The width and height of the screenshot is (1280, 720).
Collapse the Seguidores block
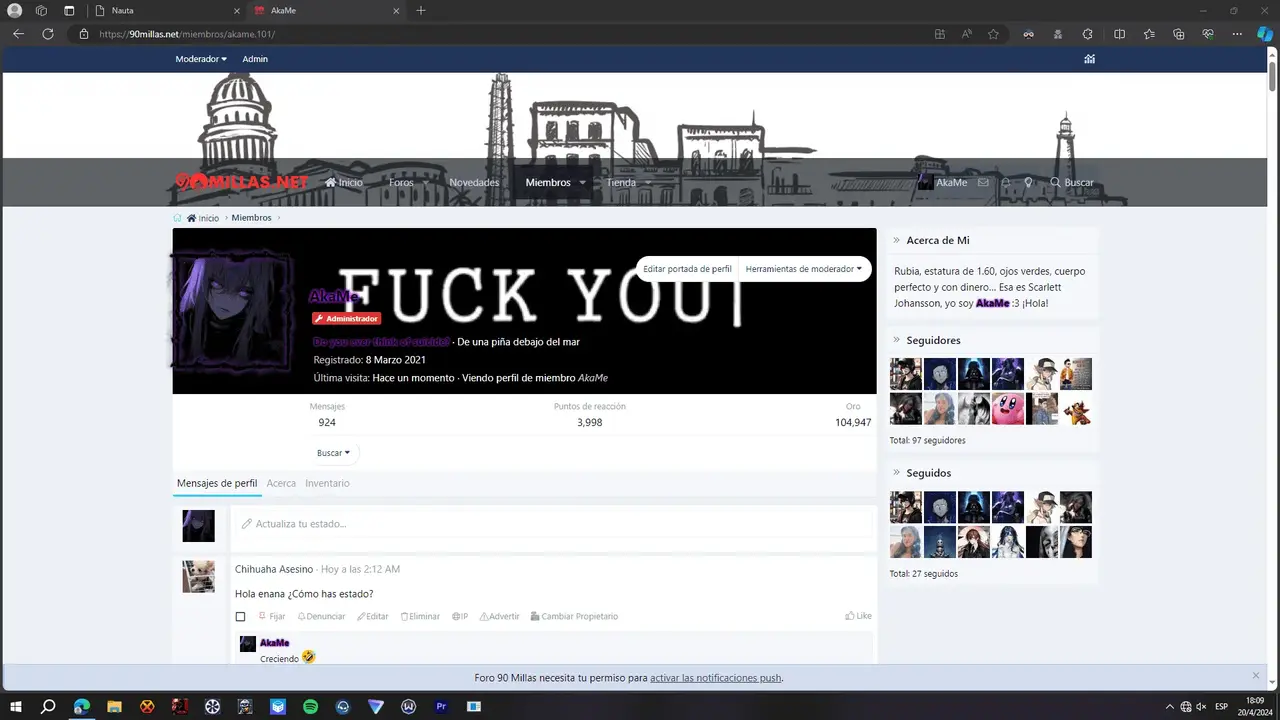point(897,340)
